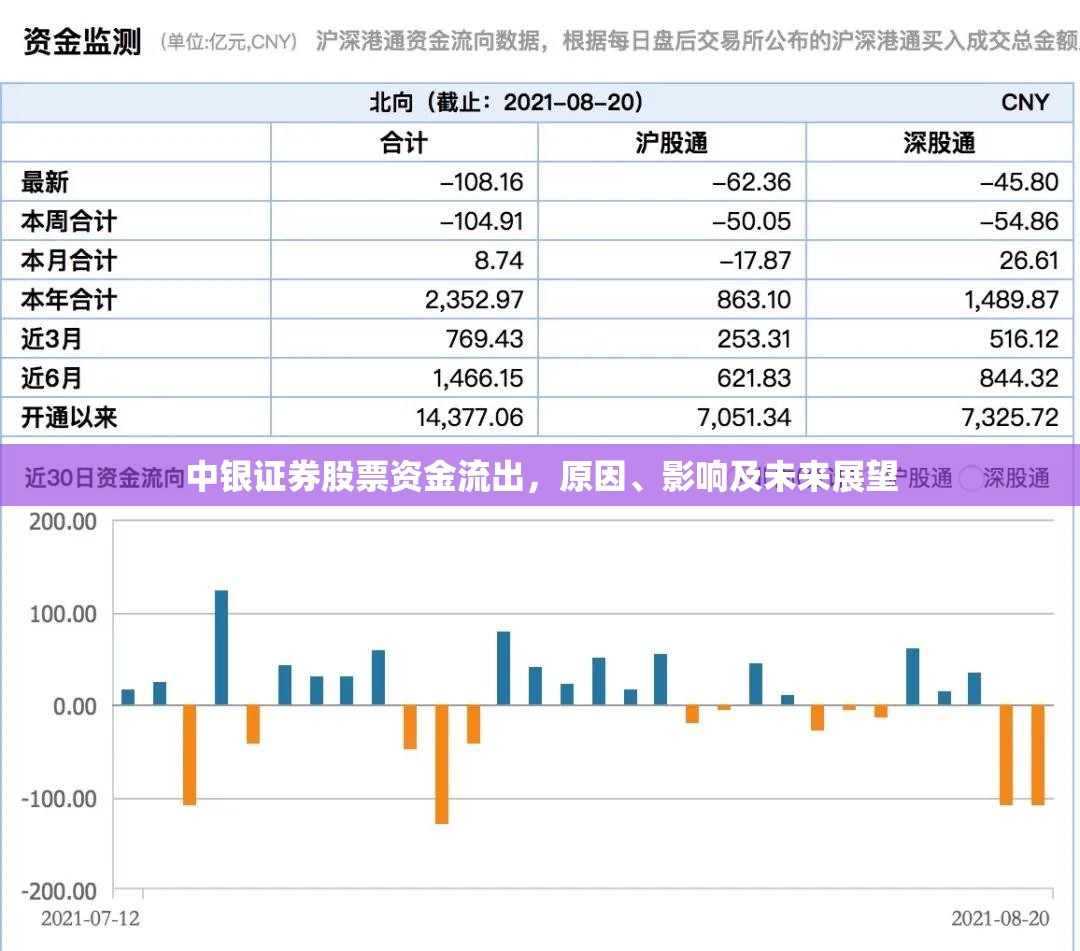Select the 近3月 row label
Viewport: 1080px width, 951px height.
52,339
